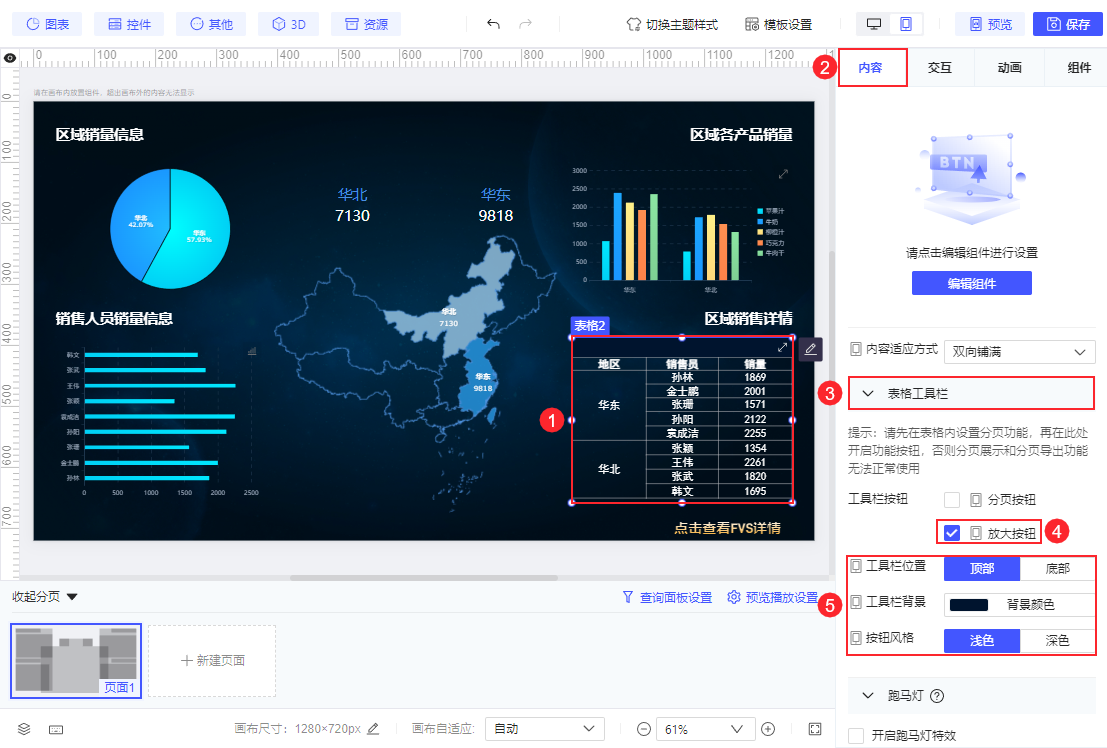1107x748 pixels.
Task: Click the 保存 button
Action: 1068,24
